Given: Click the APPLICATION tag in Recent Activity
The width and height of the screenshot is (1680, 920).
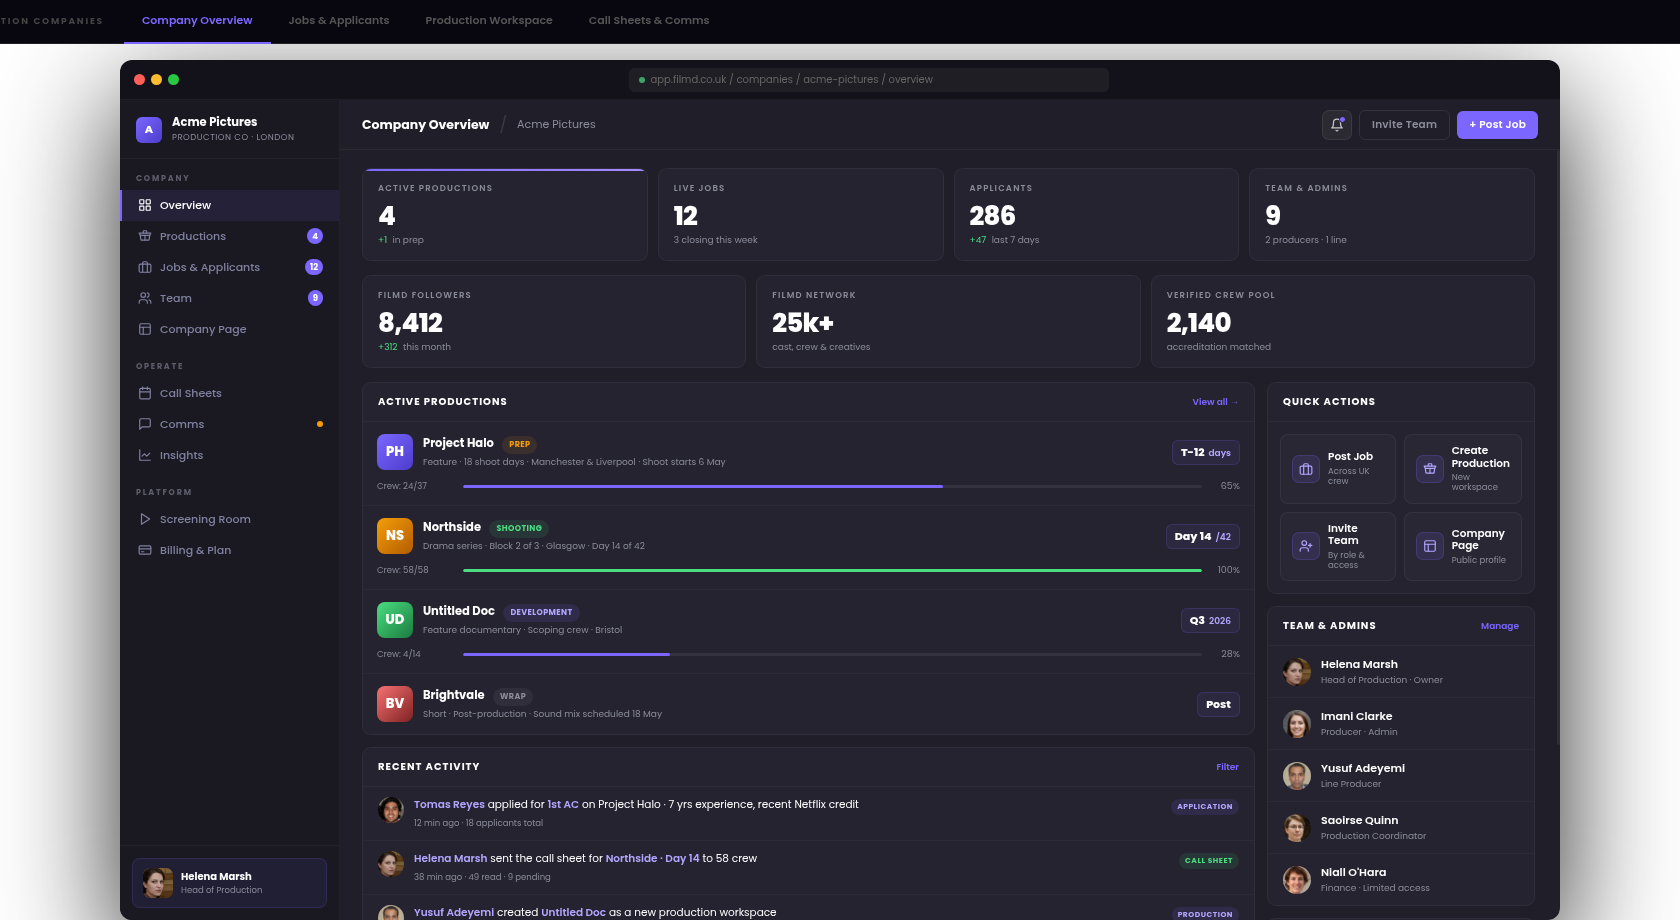Looking at the screenshot, I should (x=1205, y=807).
